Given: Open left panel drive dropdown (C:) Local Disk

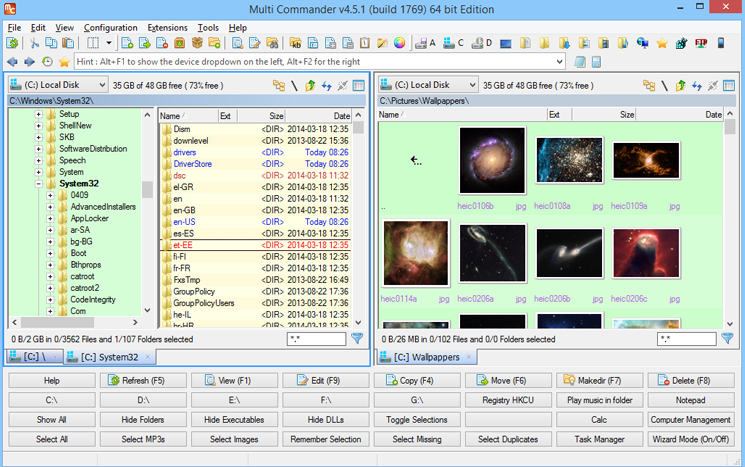Looking at the screenshot, I should (58, 85).
